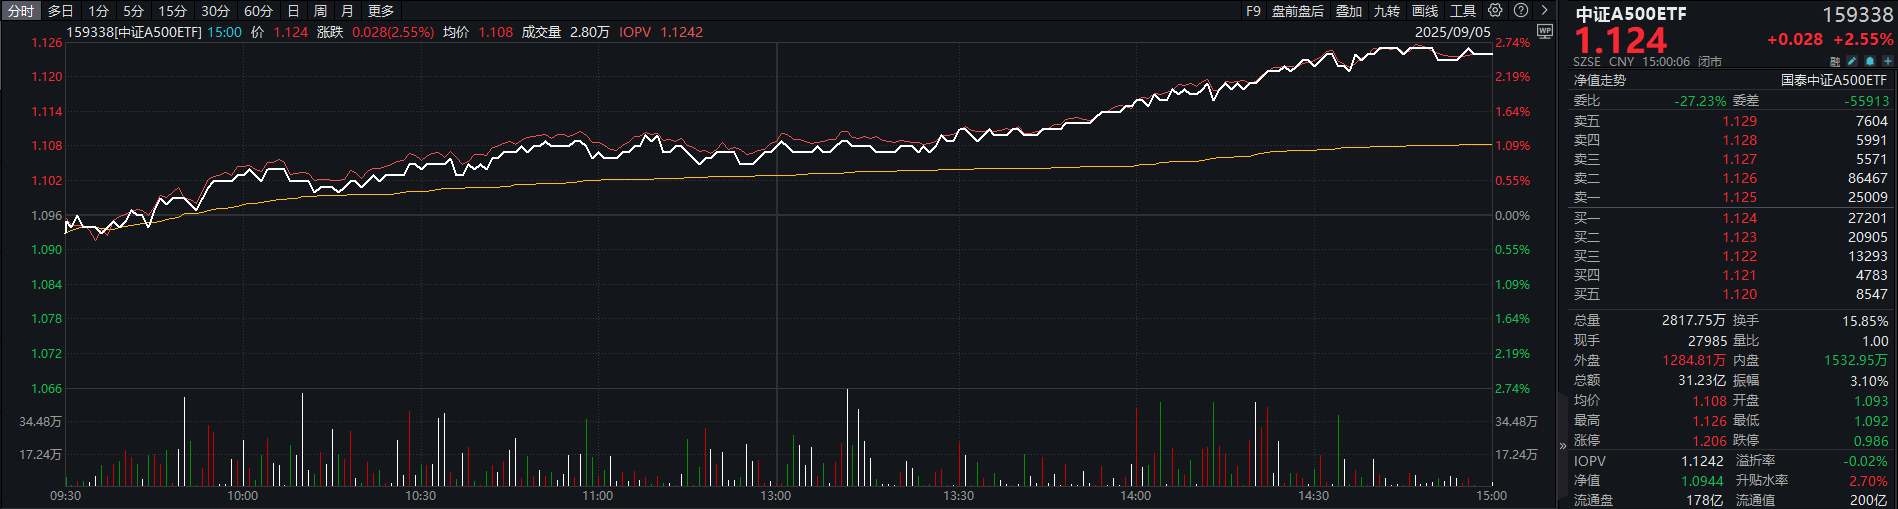Switch to 5分 chart period
The image size is (1898, 509).
coord(134,11)
